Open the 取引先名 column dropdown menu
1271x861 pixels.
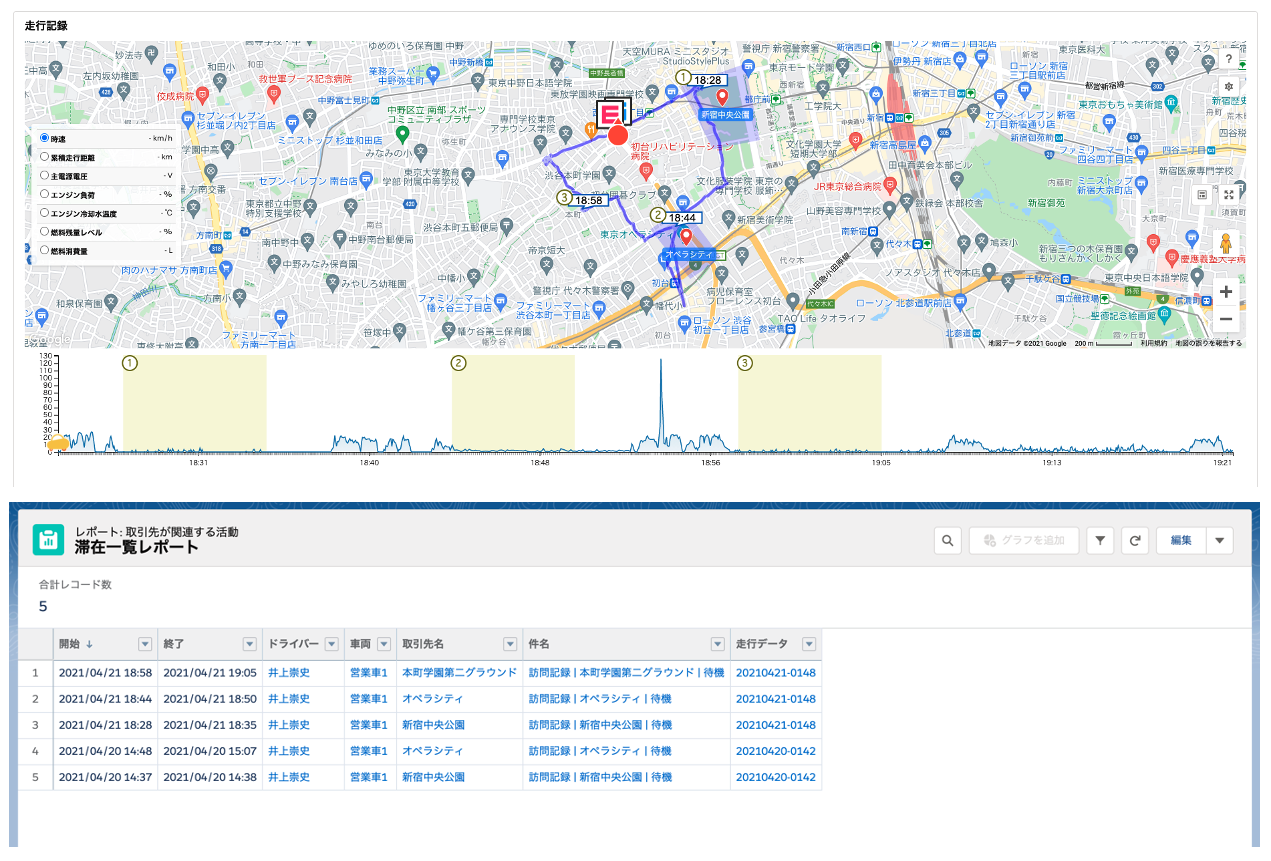[509, 645]
